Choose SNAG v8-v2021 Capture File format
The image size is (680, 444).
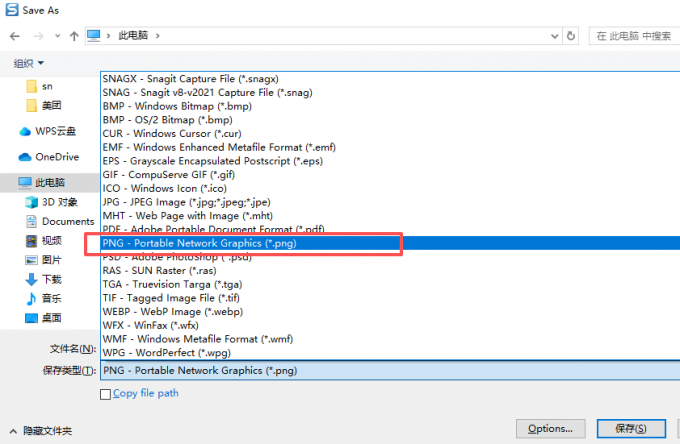[390, 92]
